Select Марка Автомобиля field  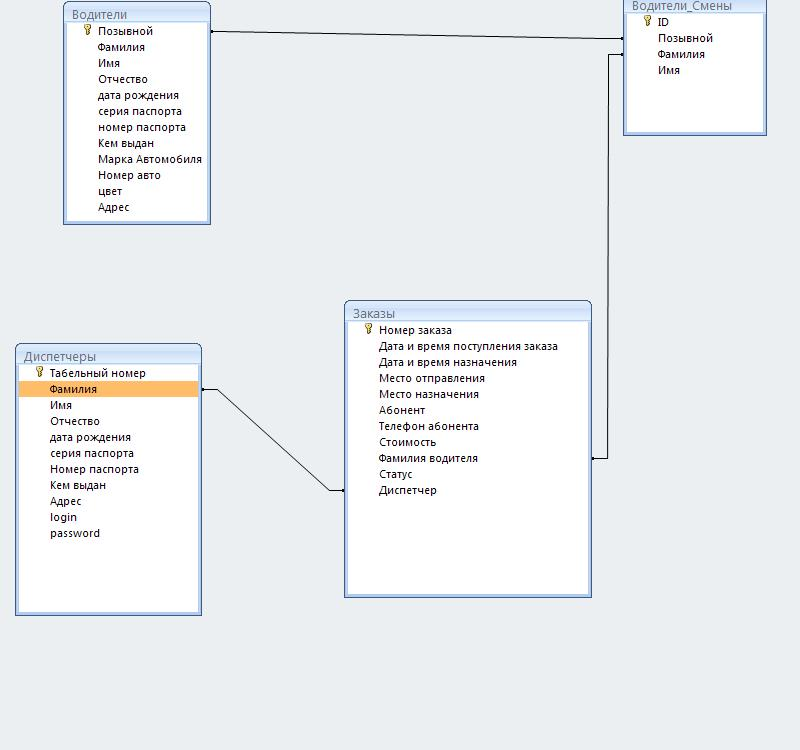tap(149, 159)
